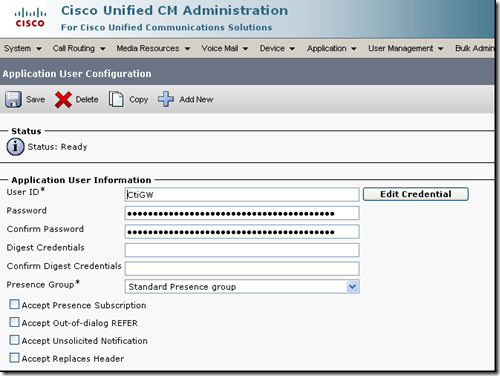This screenshot has width=500, height=376.
Task: Click the Cisco logo
Action: (x=30, y=18)
